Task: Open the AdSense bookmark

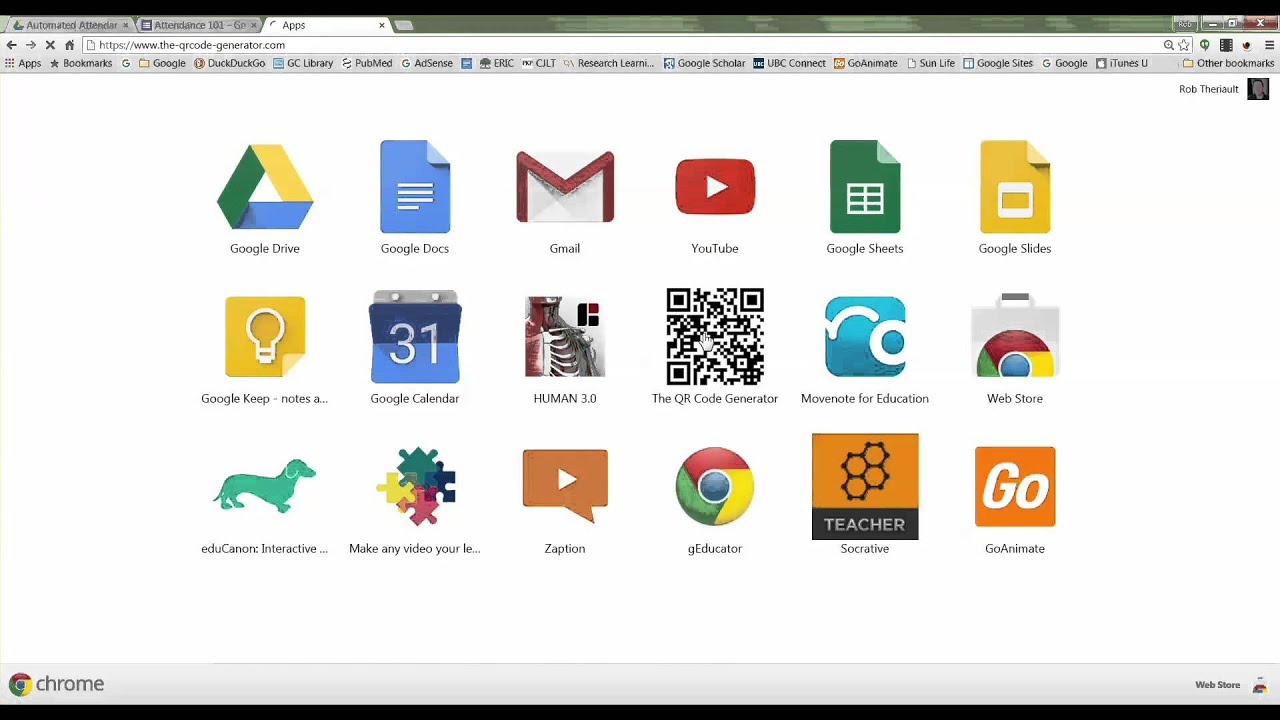Action: 427,63
